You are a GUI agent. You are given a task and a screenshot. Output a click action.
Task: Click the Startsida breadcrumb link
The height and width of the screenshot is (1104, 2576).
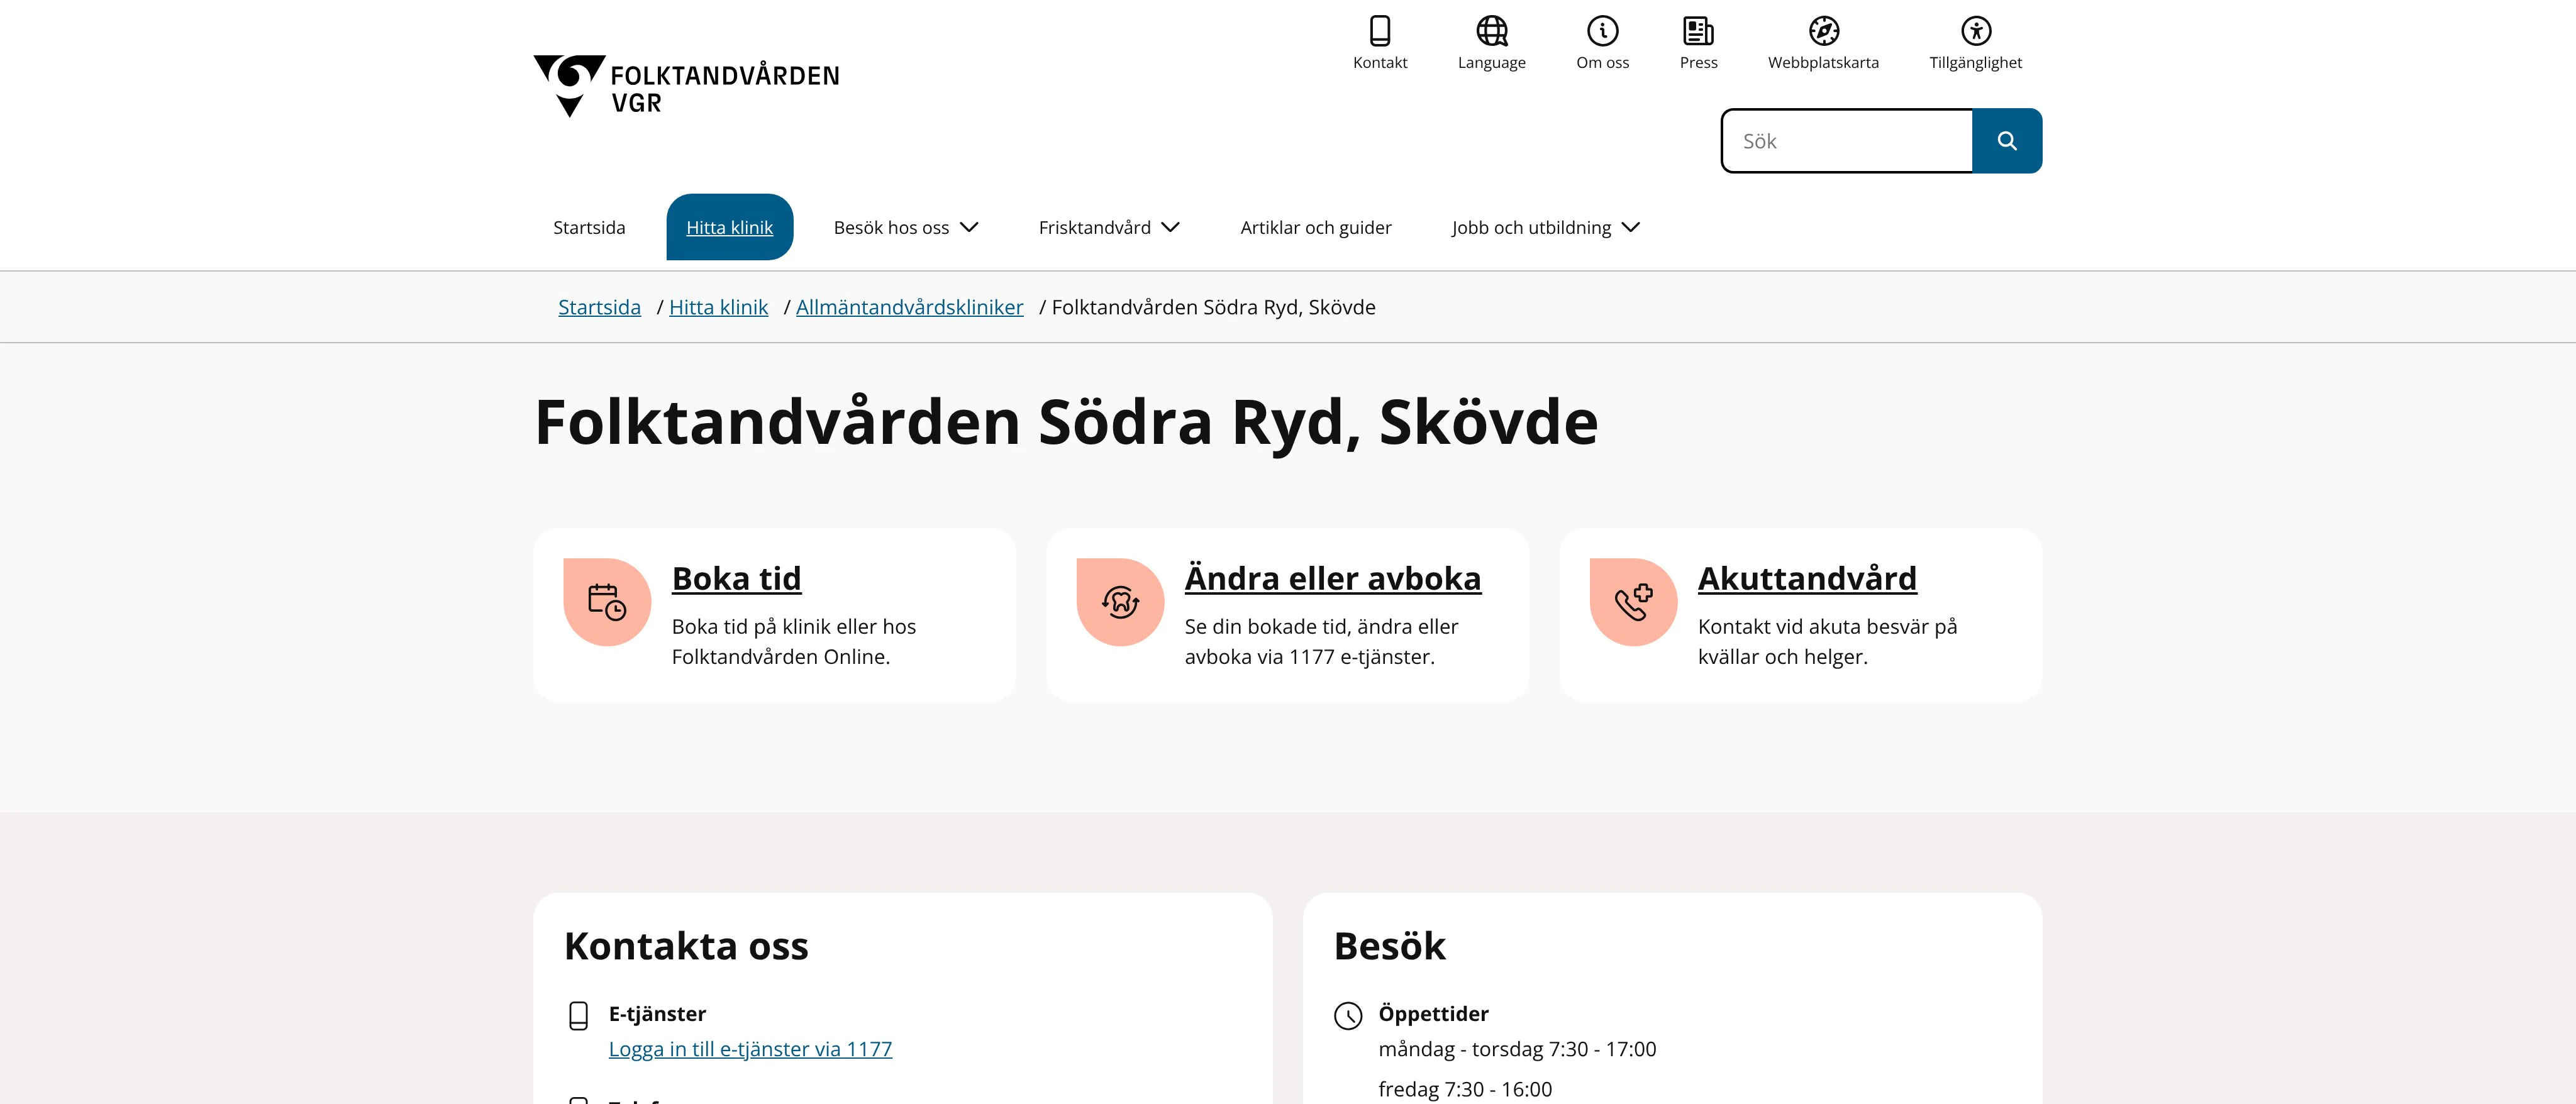[x=599, y=308]
